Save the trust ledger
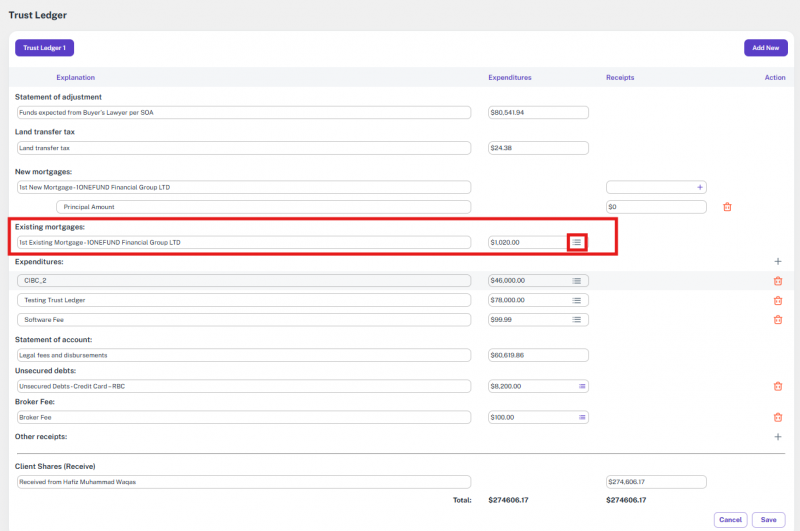The image size is (800, 531). [768, 519]
